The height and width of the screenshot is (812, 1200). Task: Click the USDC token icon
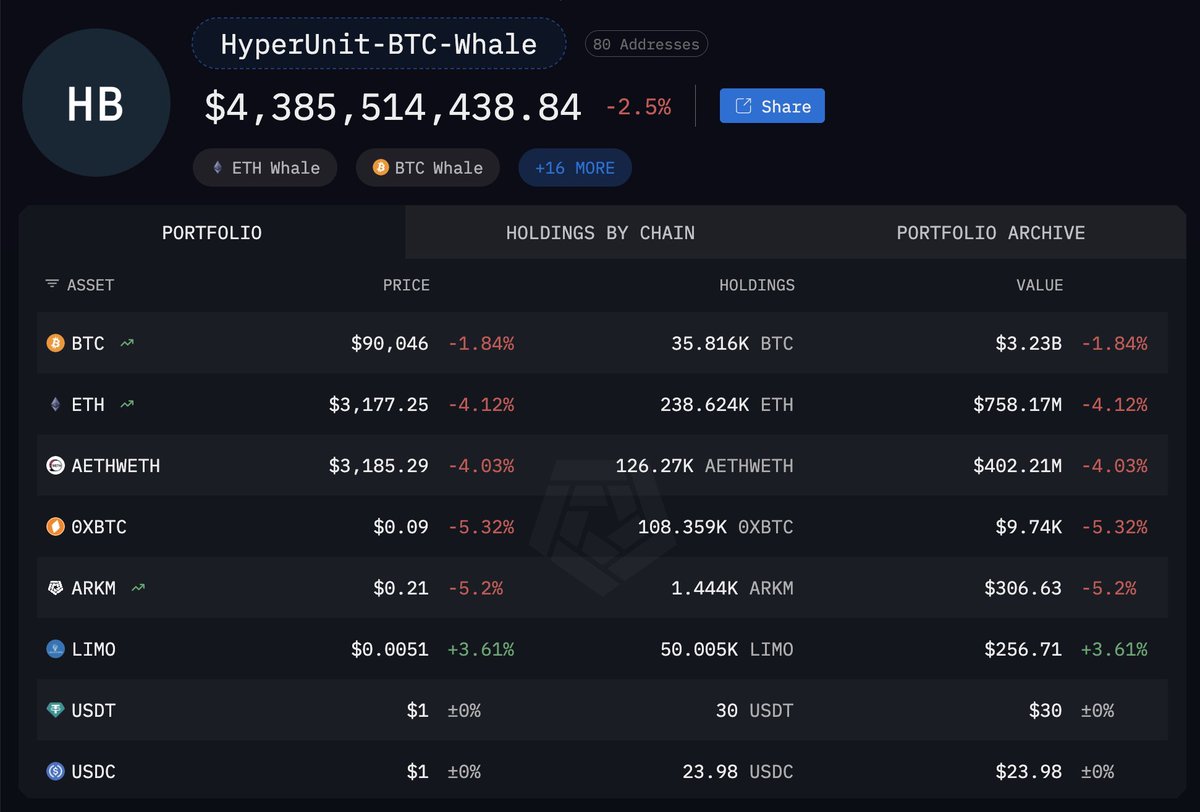click(56, 771)
